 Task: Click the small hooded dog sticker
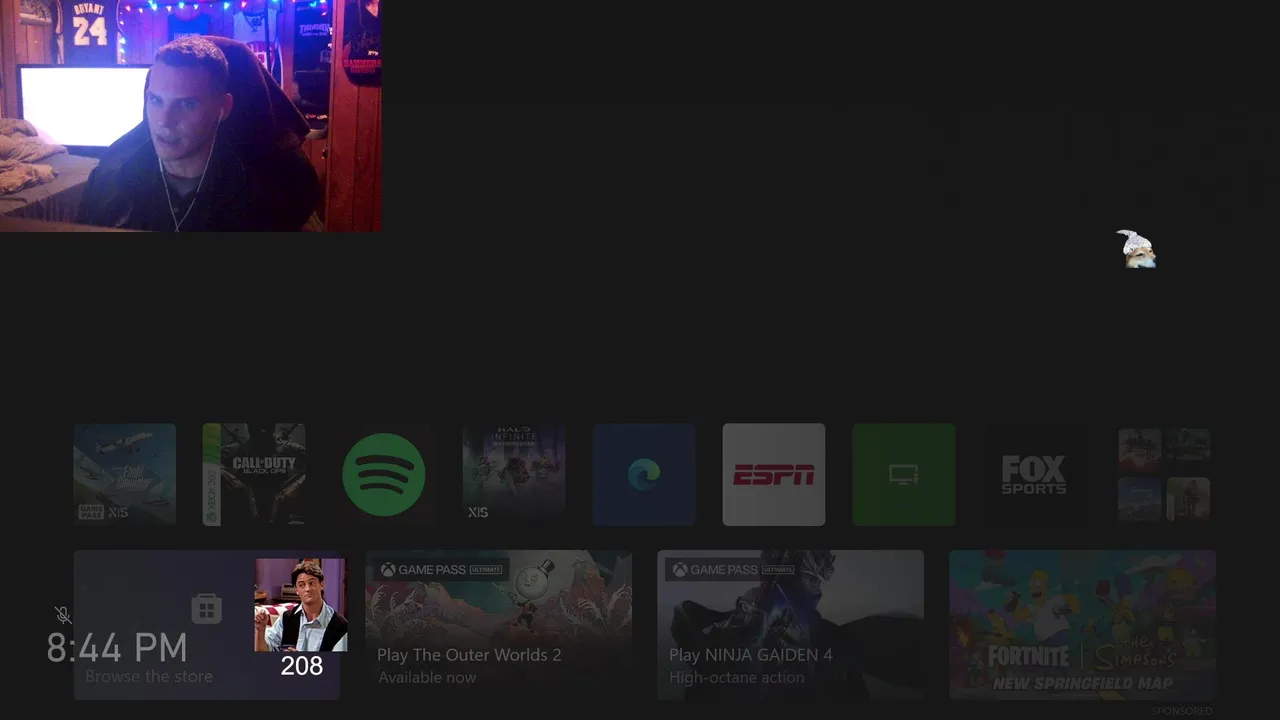click(x=1136, y=249)
